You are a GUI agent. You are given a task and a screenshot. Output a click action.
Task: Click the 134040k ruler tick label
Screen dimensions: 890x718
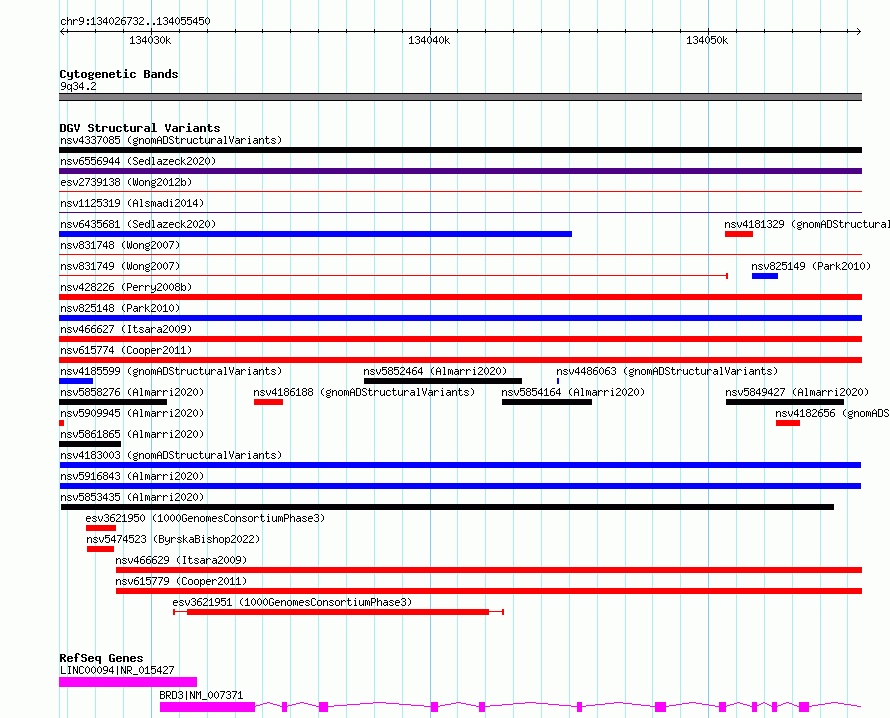click(x=429, y=40)
